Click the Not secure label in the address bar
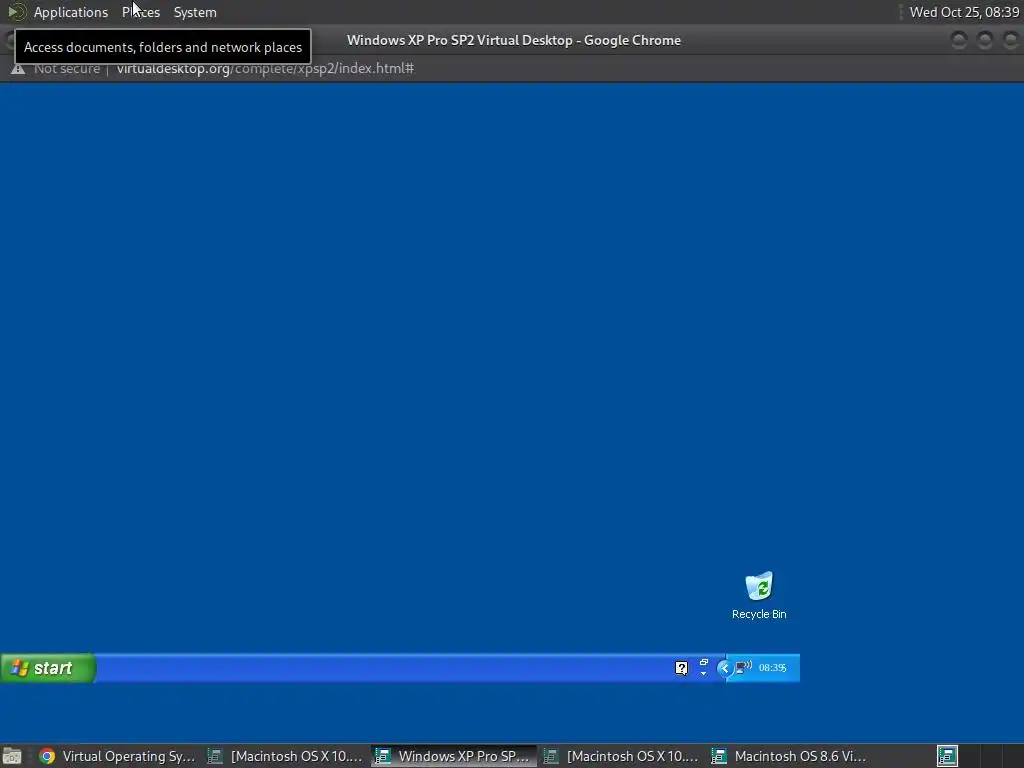The image size is (1024, 768). point(67,69)
